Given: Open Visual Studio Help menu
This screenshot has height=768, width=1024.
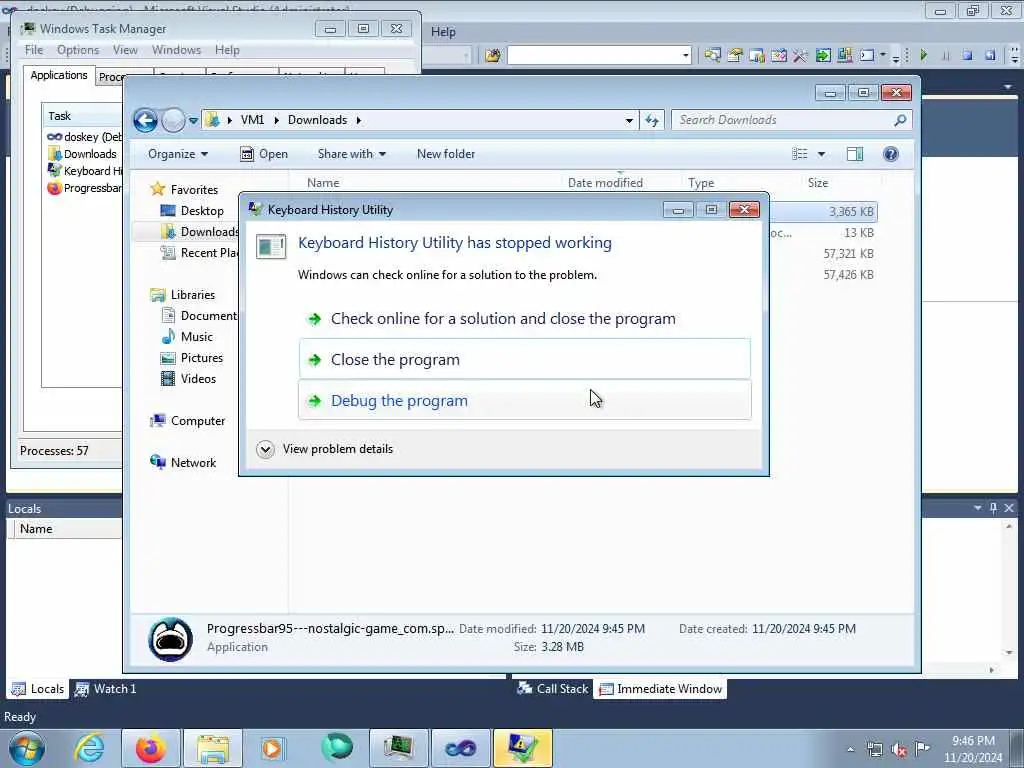Looking at the screenshot, I should coord(443,32).
